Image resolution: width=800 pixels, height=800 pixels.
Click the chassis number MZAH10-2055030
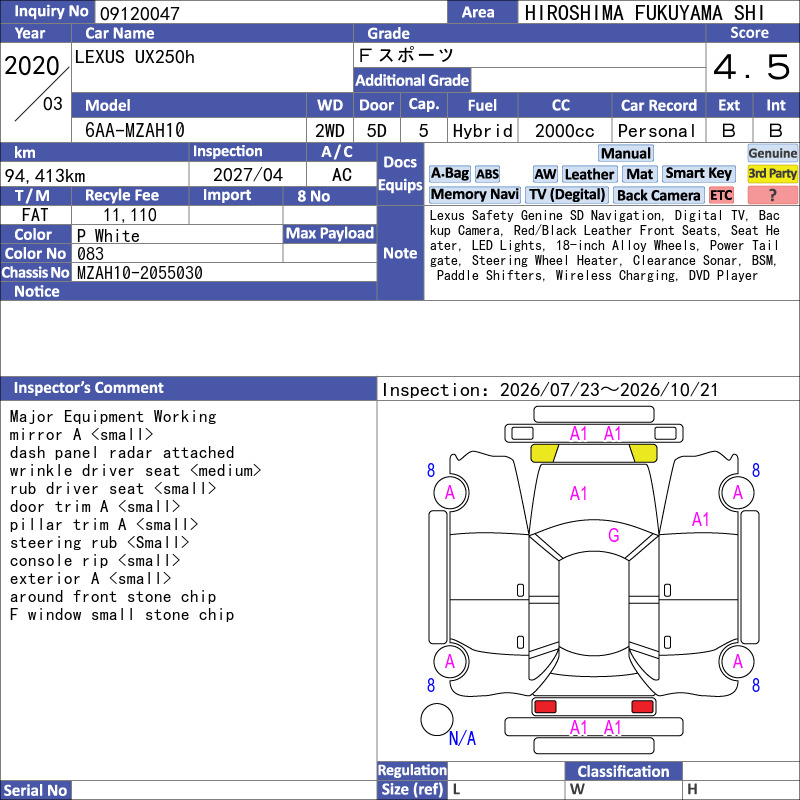pyautogui.click(x=140, y=273)
